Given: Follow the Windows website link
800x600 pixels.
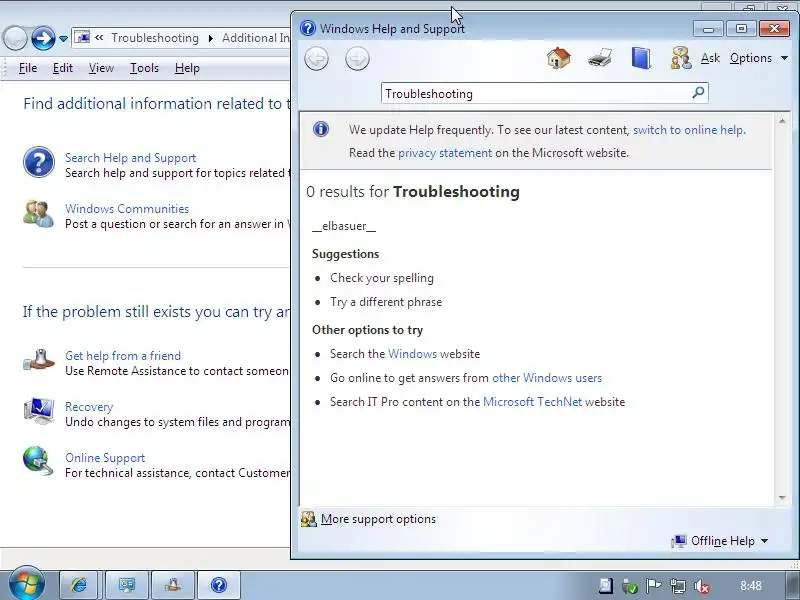Looking at the screenshot, I should click(412, 354).
